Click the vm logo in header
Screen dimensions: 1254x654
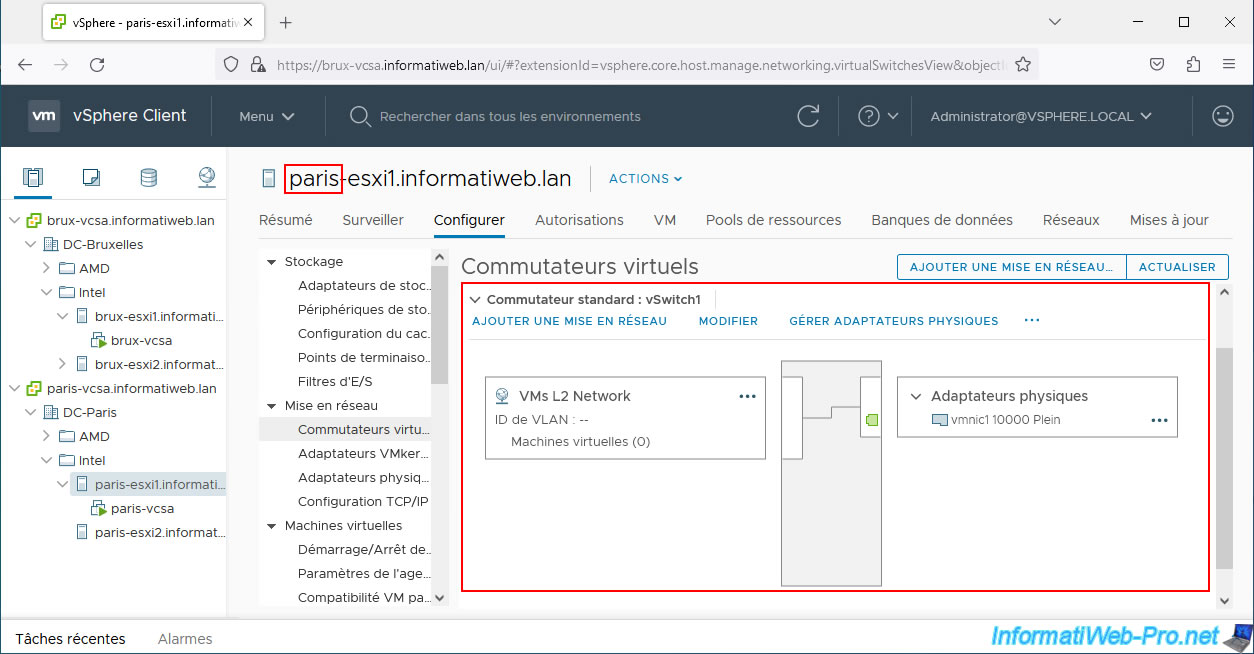click(x=44, y=116)
